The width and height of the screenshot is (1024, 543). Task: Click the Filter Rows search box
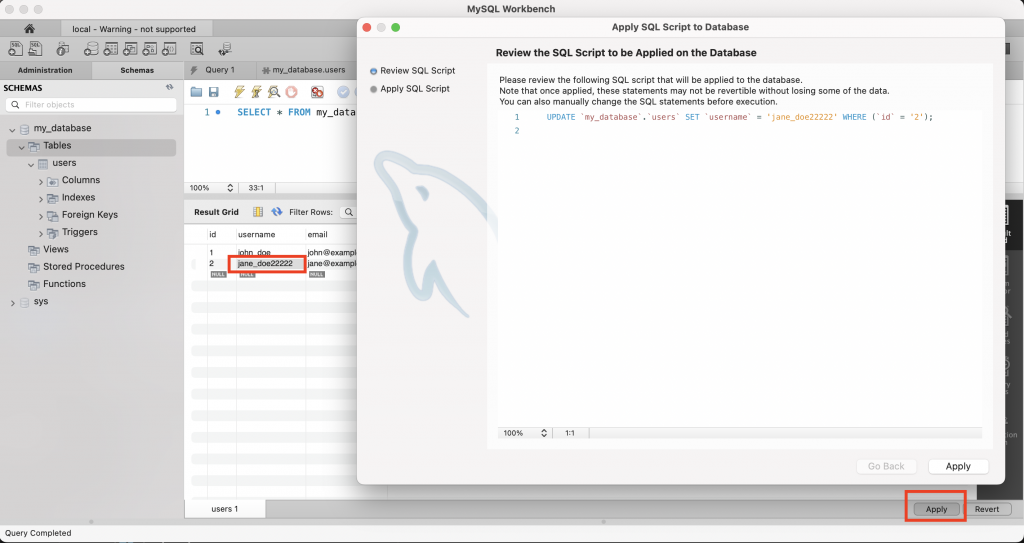348,212
